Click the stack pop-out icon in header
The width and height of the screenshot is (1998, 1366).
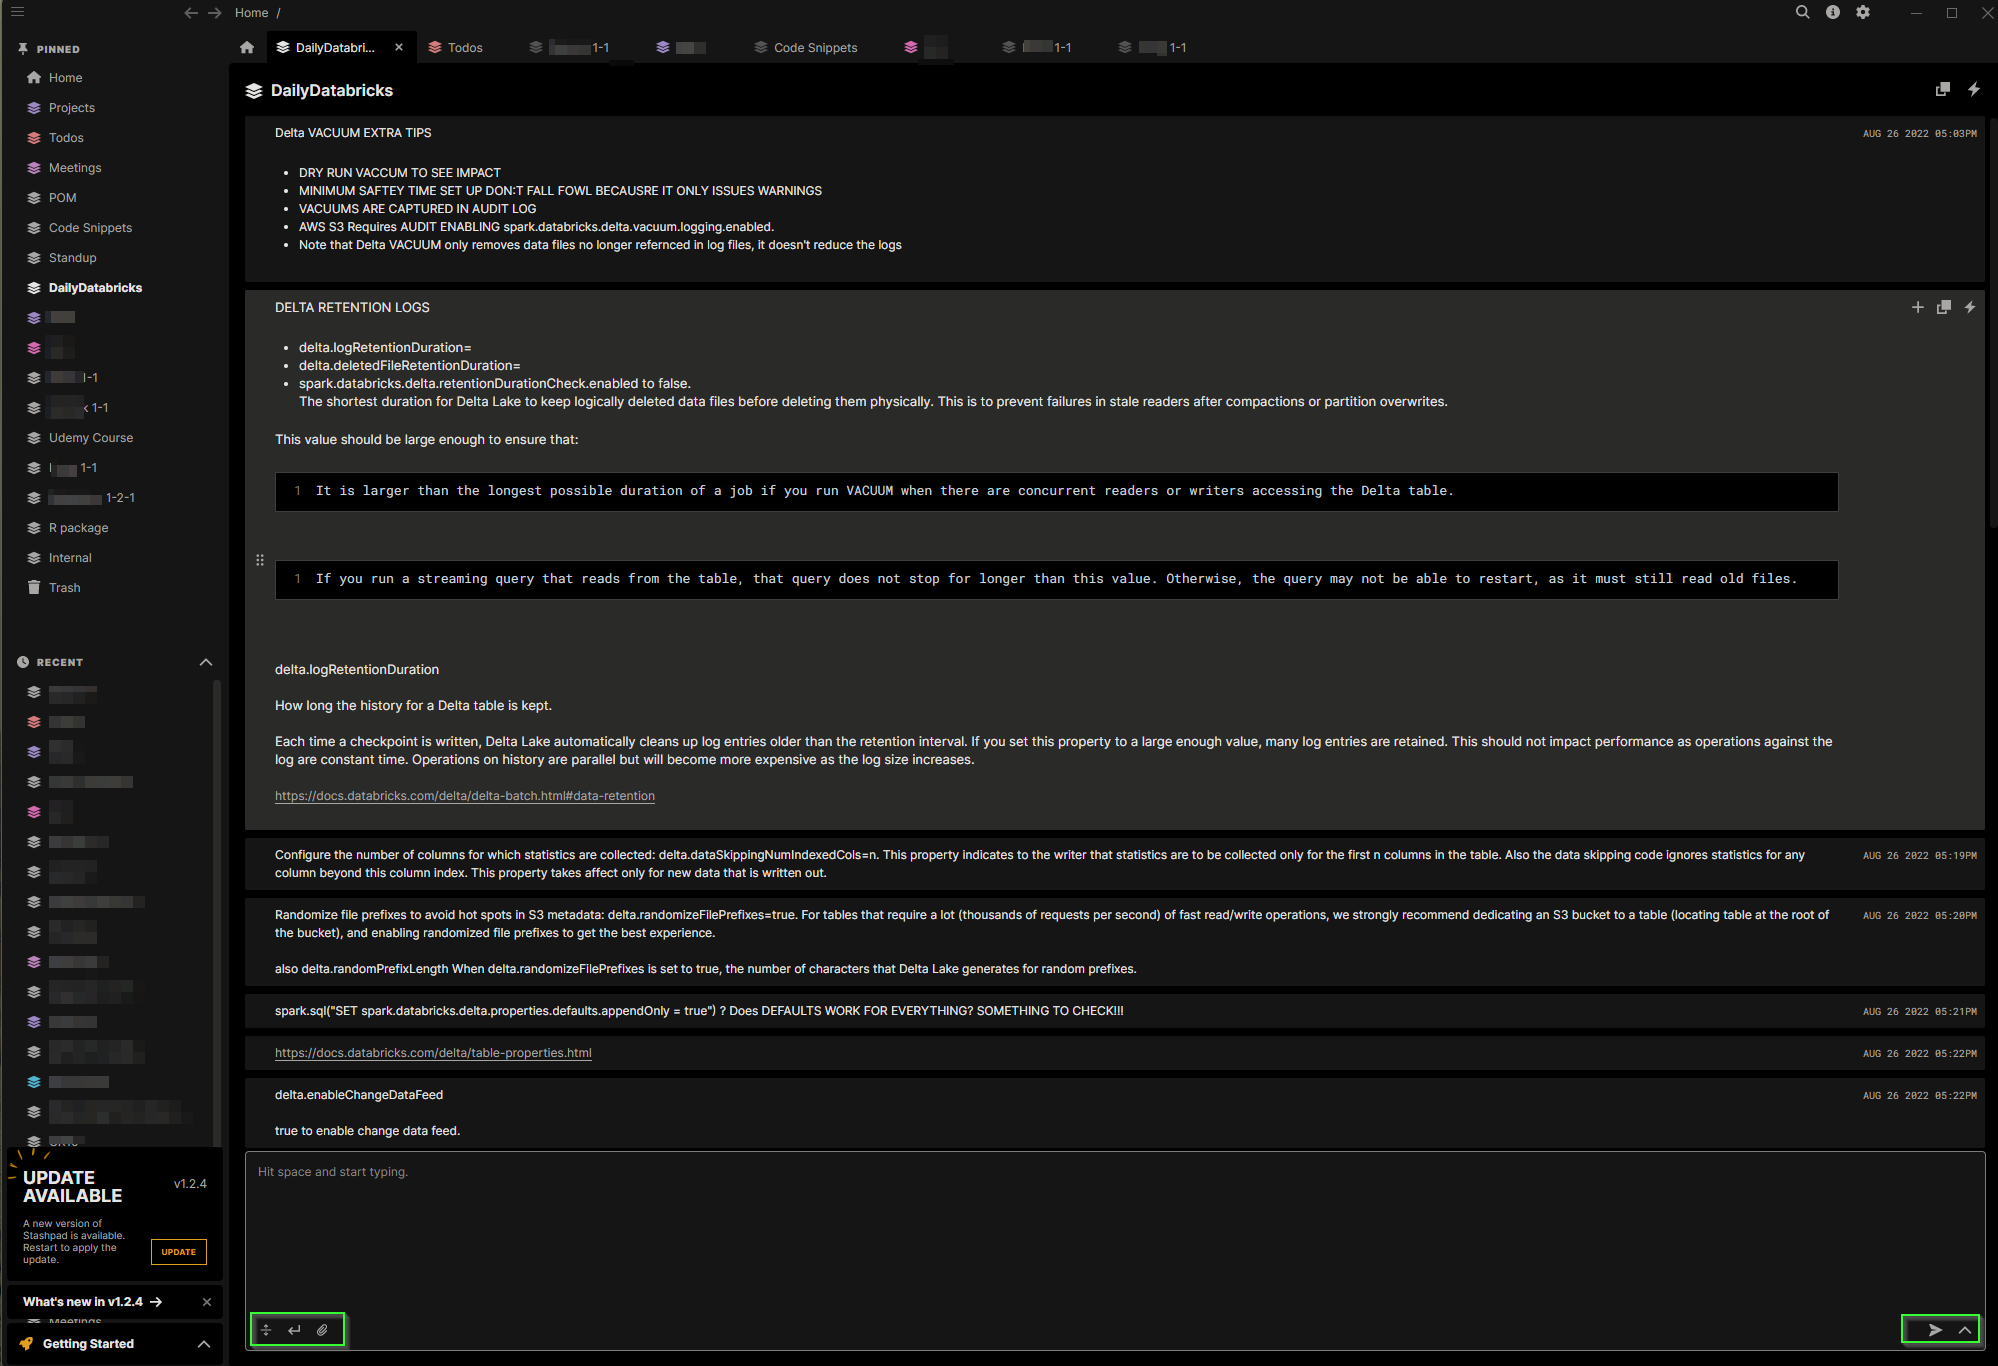coord(1943,89)
